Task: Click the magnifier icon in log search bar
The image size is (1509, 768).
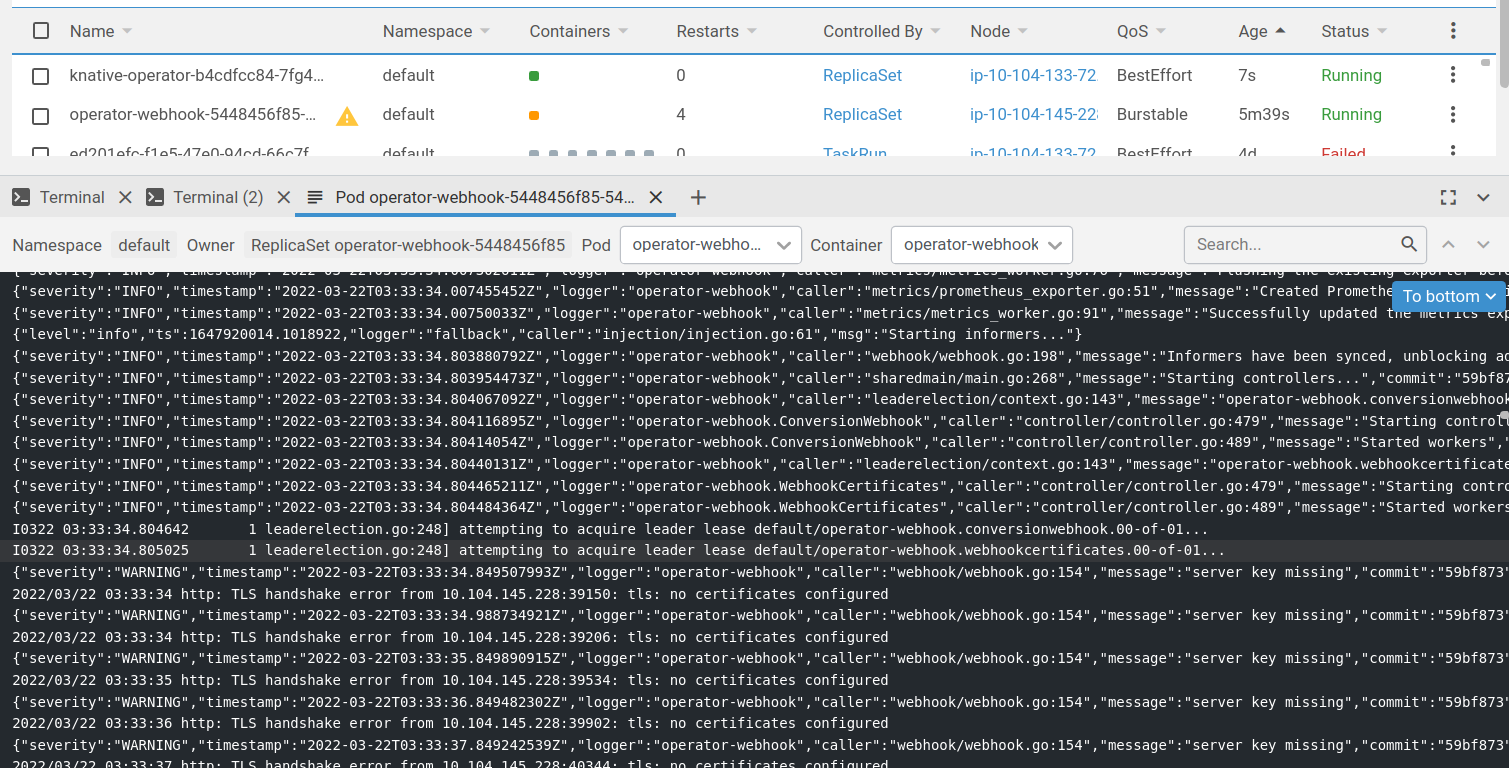Action: click(x=1409, y=244)
